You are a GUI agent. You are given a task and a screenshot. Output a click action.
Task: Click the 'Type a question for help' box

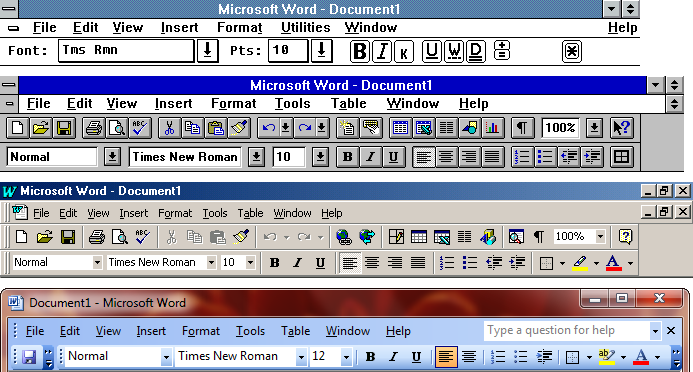[567, 330]
